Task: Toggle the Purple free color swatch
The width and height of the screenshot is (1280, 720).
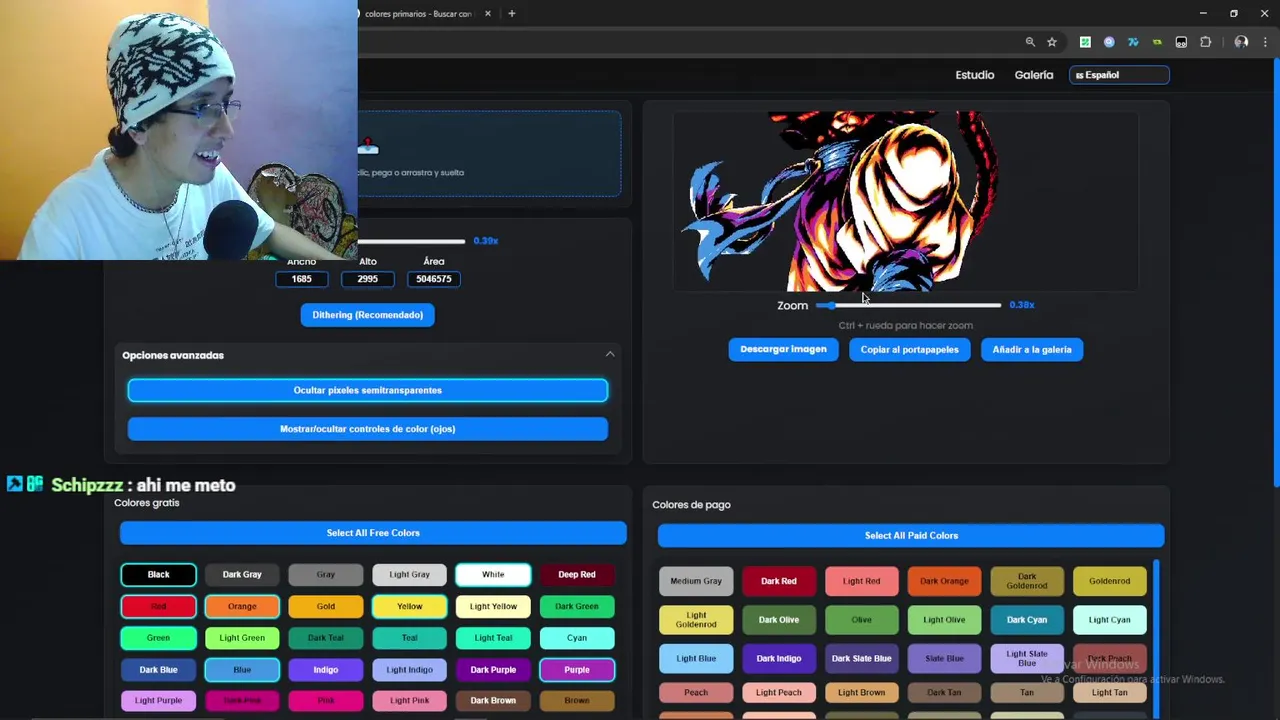Action: [x=577, y=670]
